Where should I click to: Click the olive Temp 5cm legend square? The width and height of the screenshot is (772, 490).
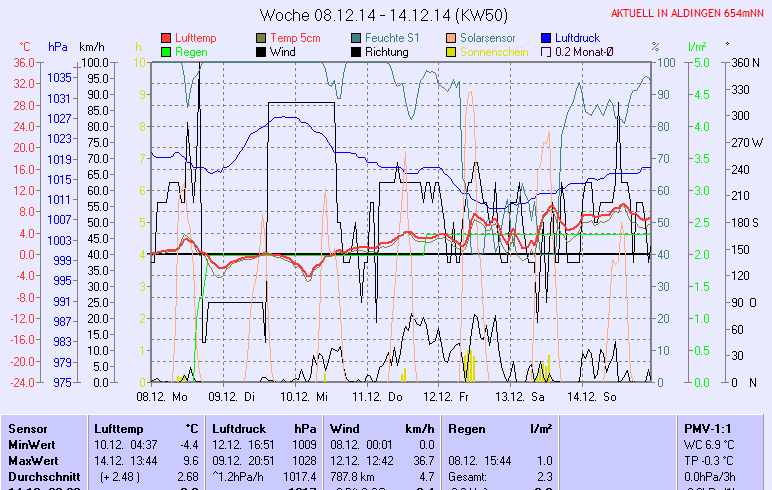tap(262, 38)
